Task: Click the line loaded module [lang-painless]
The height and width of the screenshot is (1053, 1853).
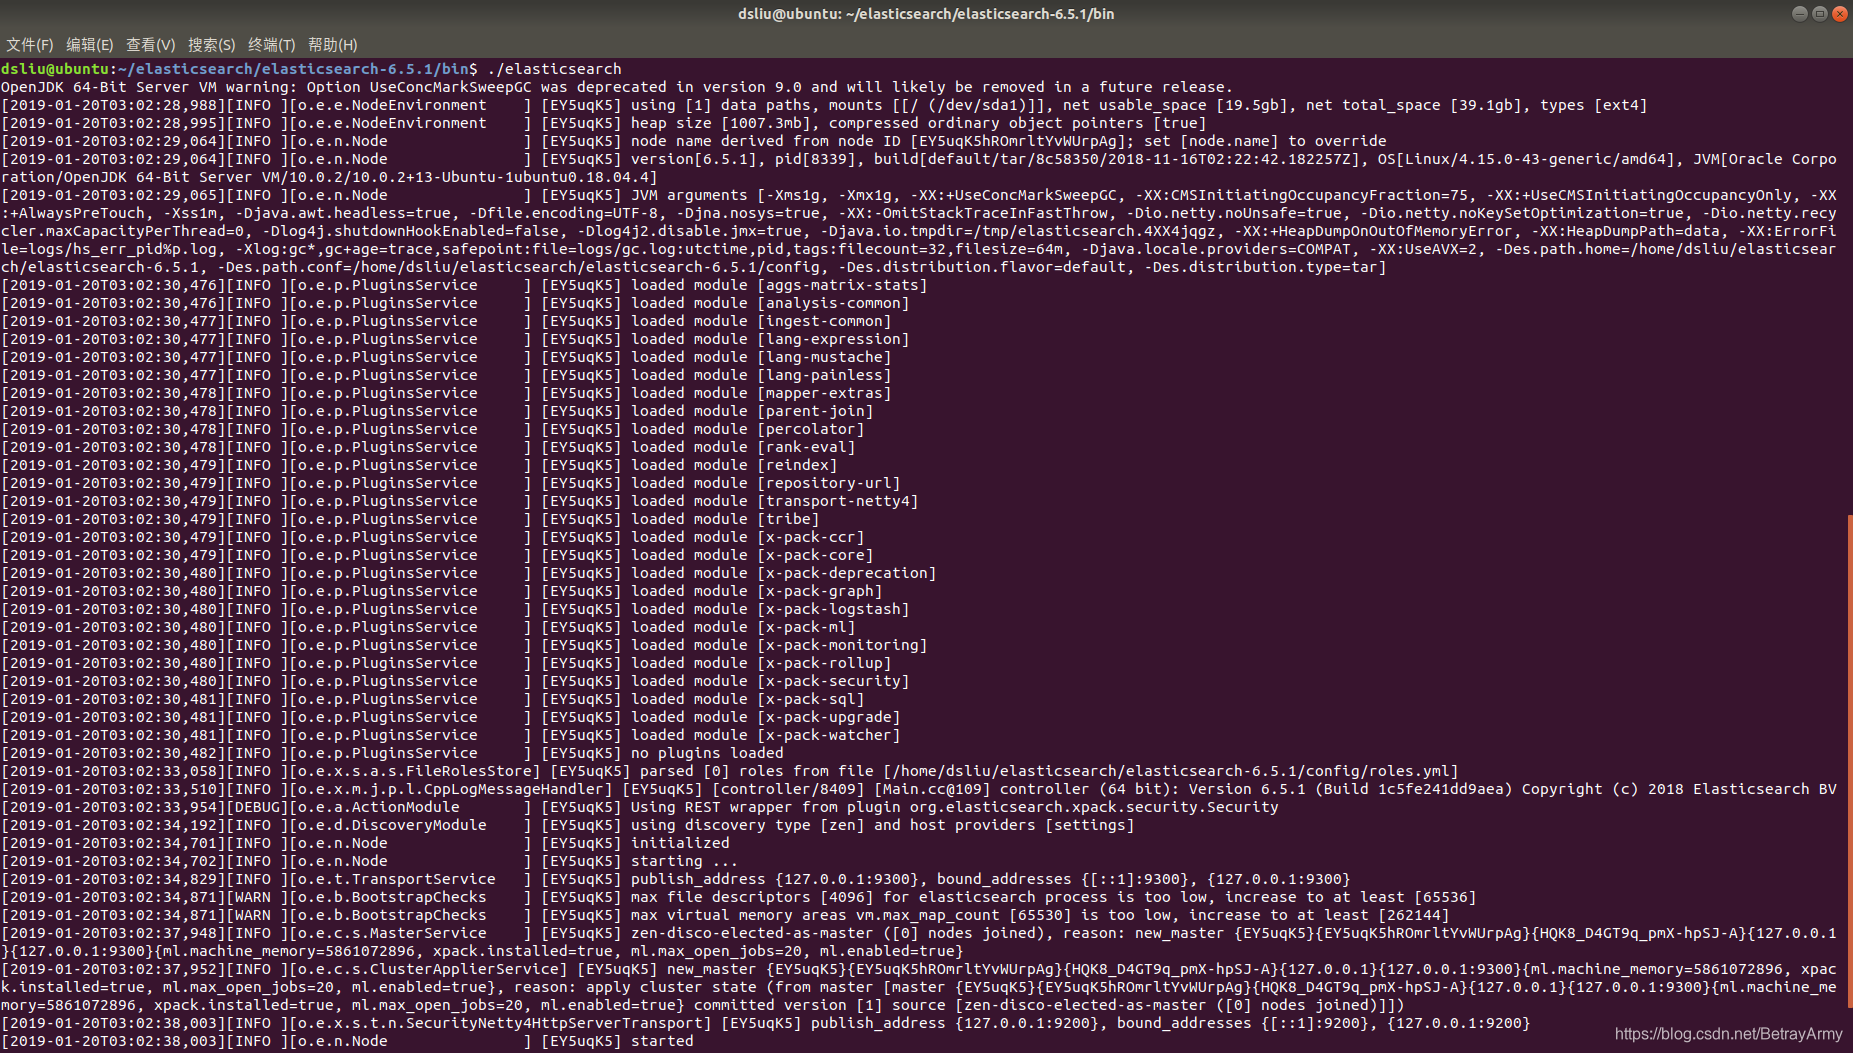Action: coord(447,375)
